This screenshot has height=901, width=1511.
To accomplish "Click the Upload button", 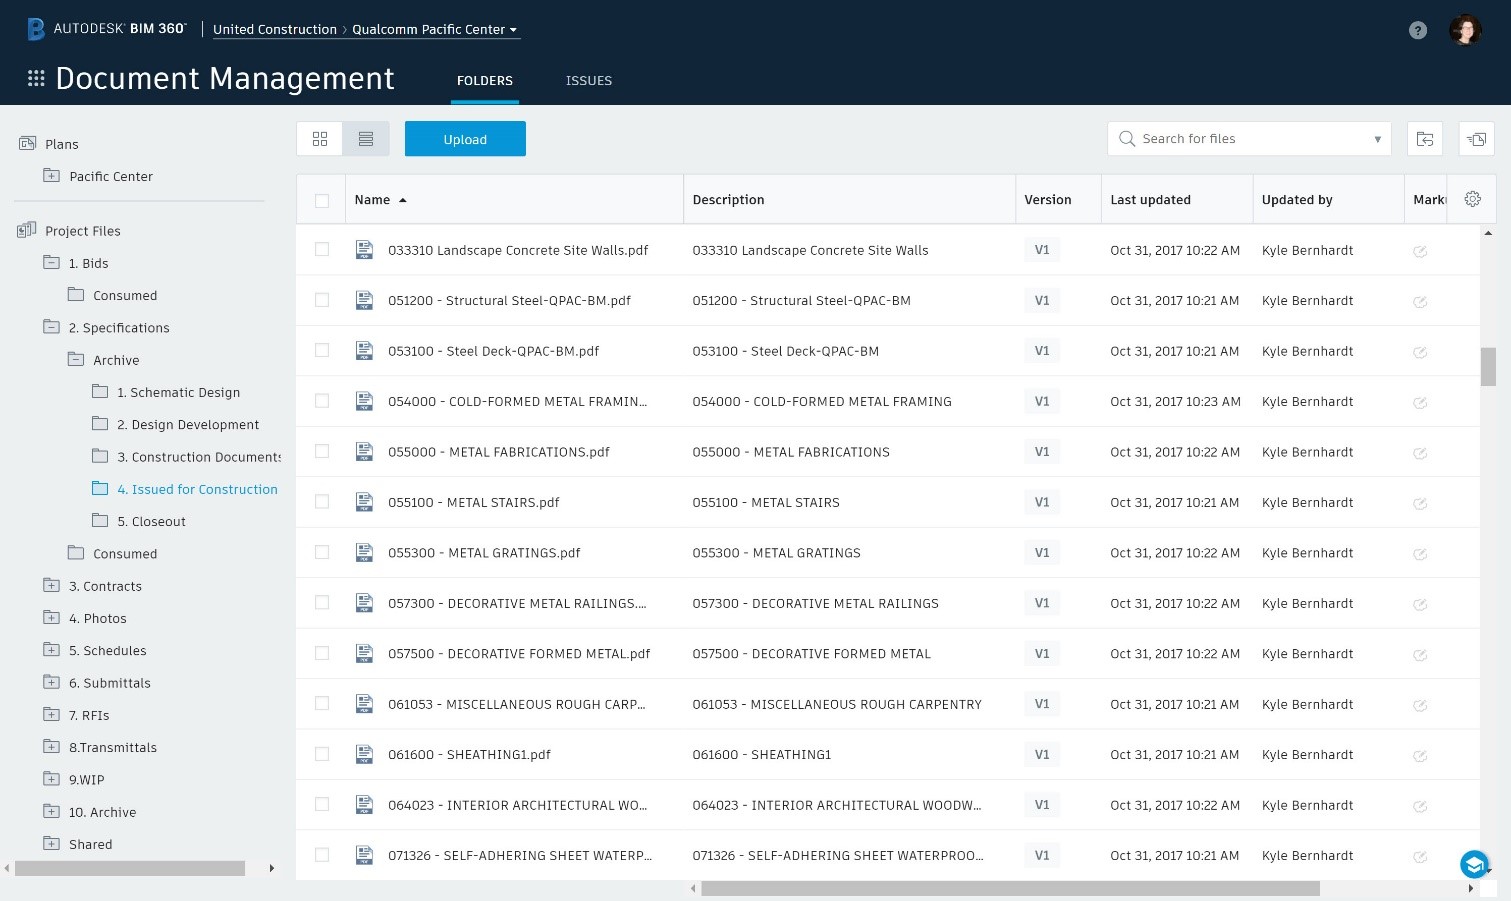I will [465, 139].
